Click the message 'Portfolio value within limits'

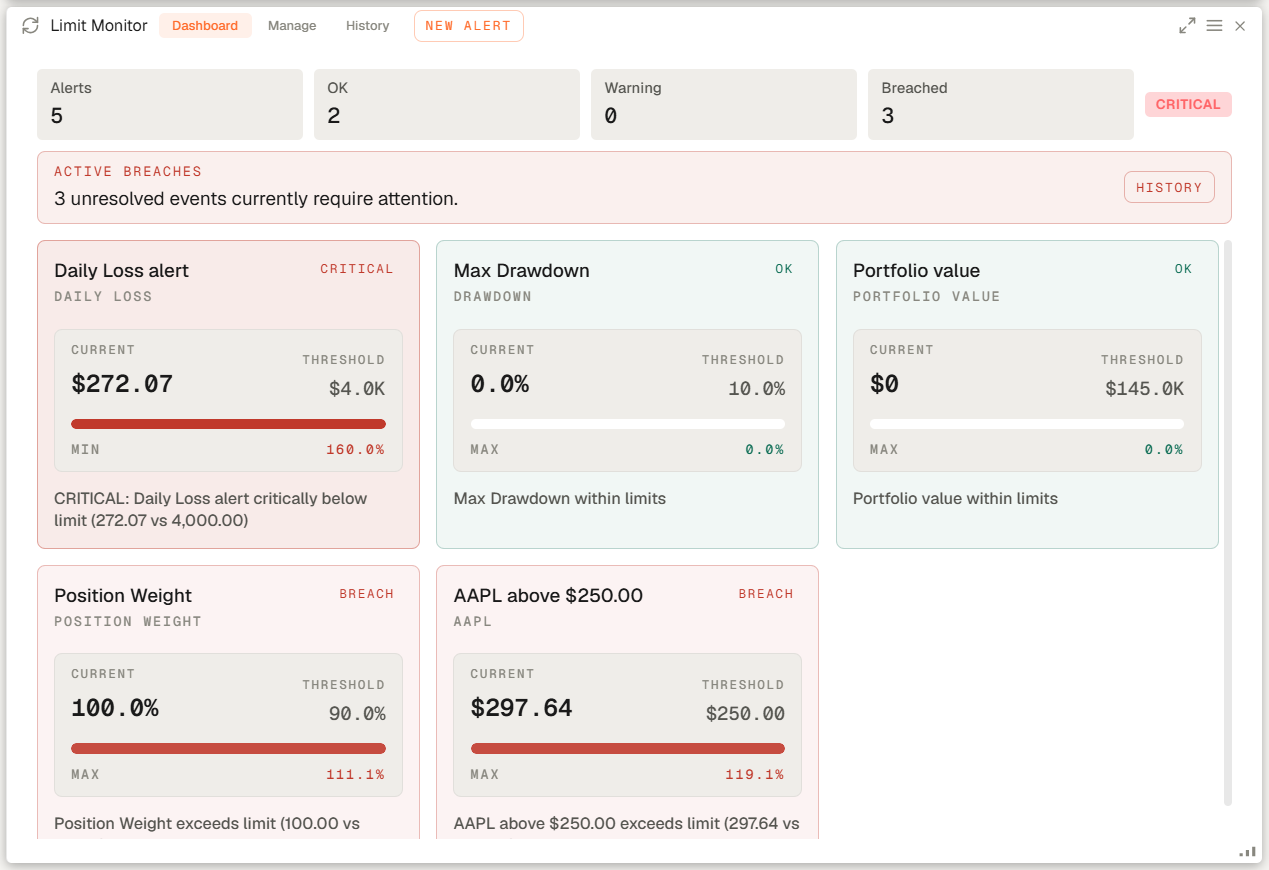pos(955,498)
